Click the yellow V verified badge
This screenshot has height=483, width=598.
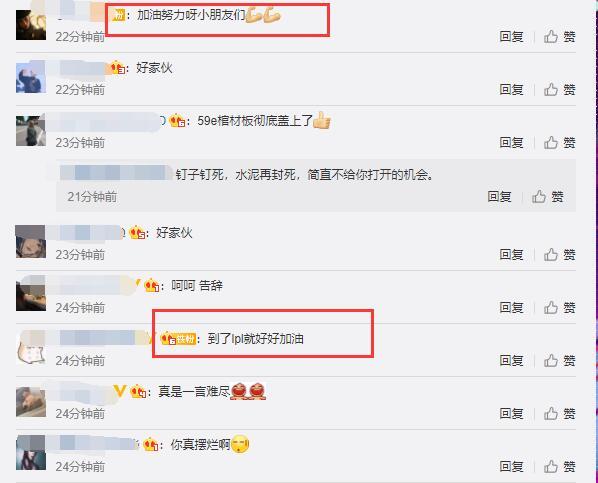pos(120,391)
